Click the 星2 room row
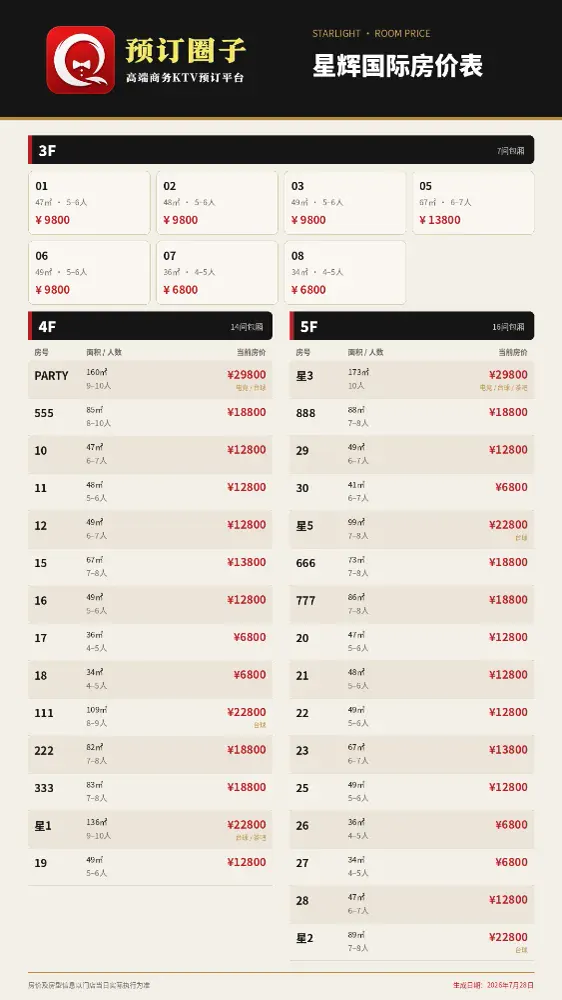Image resolution: width=562 pixels, height=1000 pixels. [x=411, y=943]
